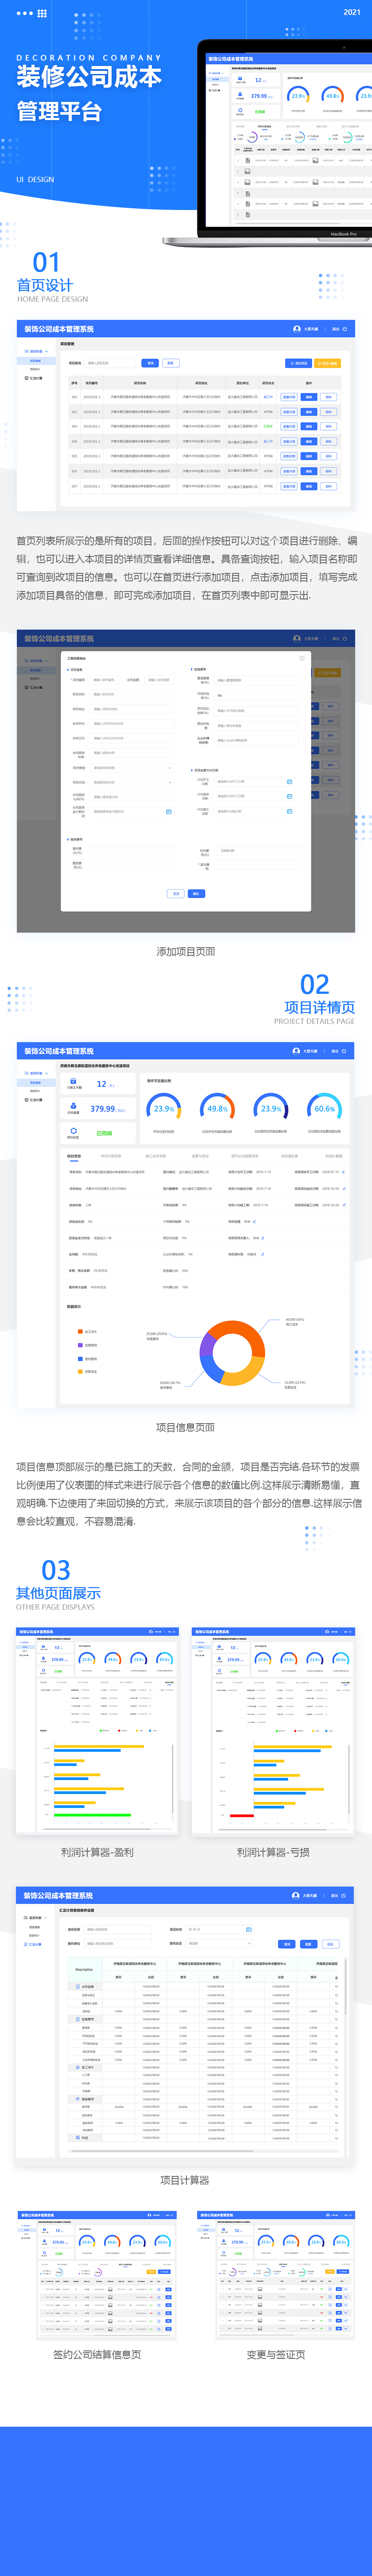Click the blue confirm button in the add-project dialog
372x2576 pixels.
click(x=196, y=893)
